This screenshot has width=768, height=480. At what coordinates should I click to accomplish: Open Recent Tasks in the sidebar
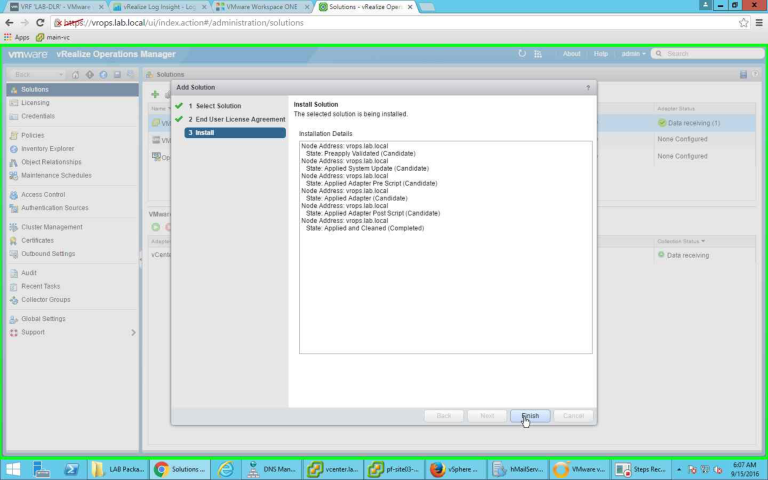[x=40, y=286]
